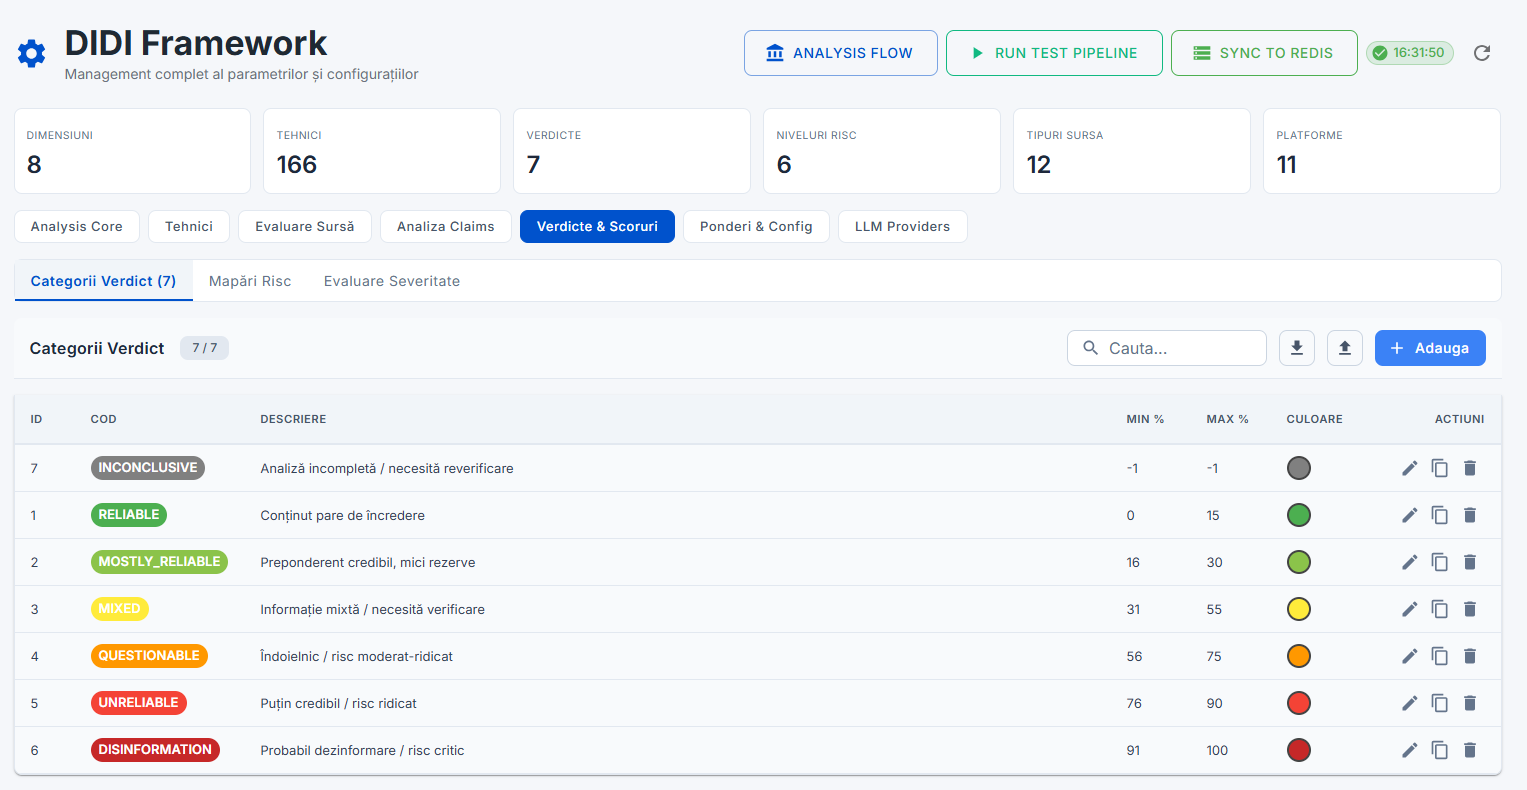Screen dimensions: 1527x790
Task: Edit the RELIABLE verdict row
Action: pos(1410,515)
